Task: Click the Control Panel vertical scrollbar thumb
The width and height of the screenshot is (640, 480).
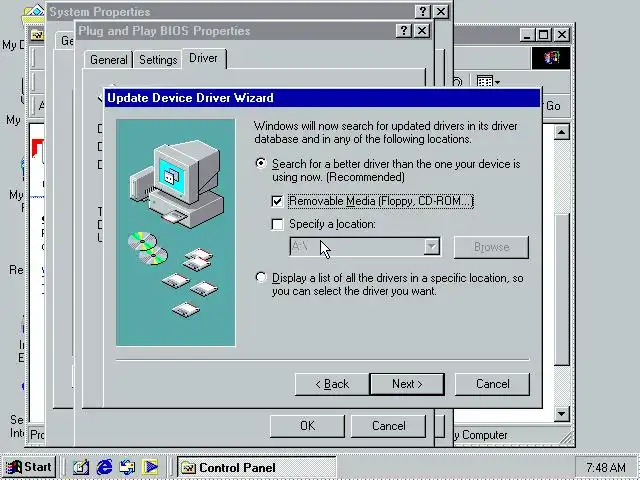Action: (x=562, y=288)
